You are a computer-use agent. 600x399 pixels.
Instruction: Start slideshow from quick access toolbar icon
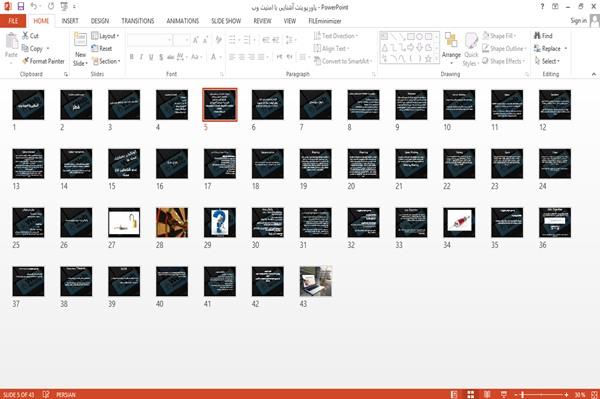coord(64,6)
